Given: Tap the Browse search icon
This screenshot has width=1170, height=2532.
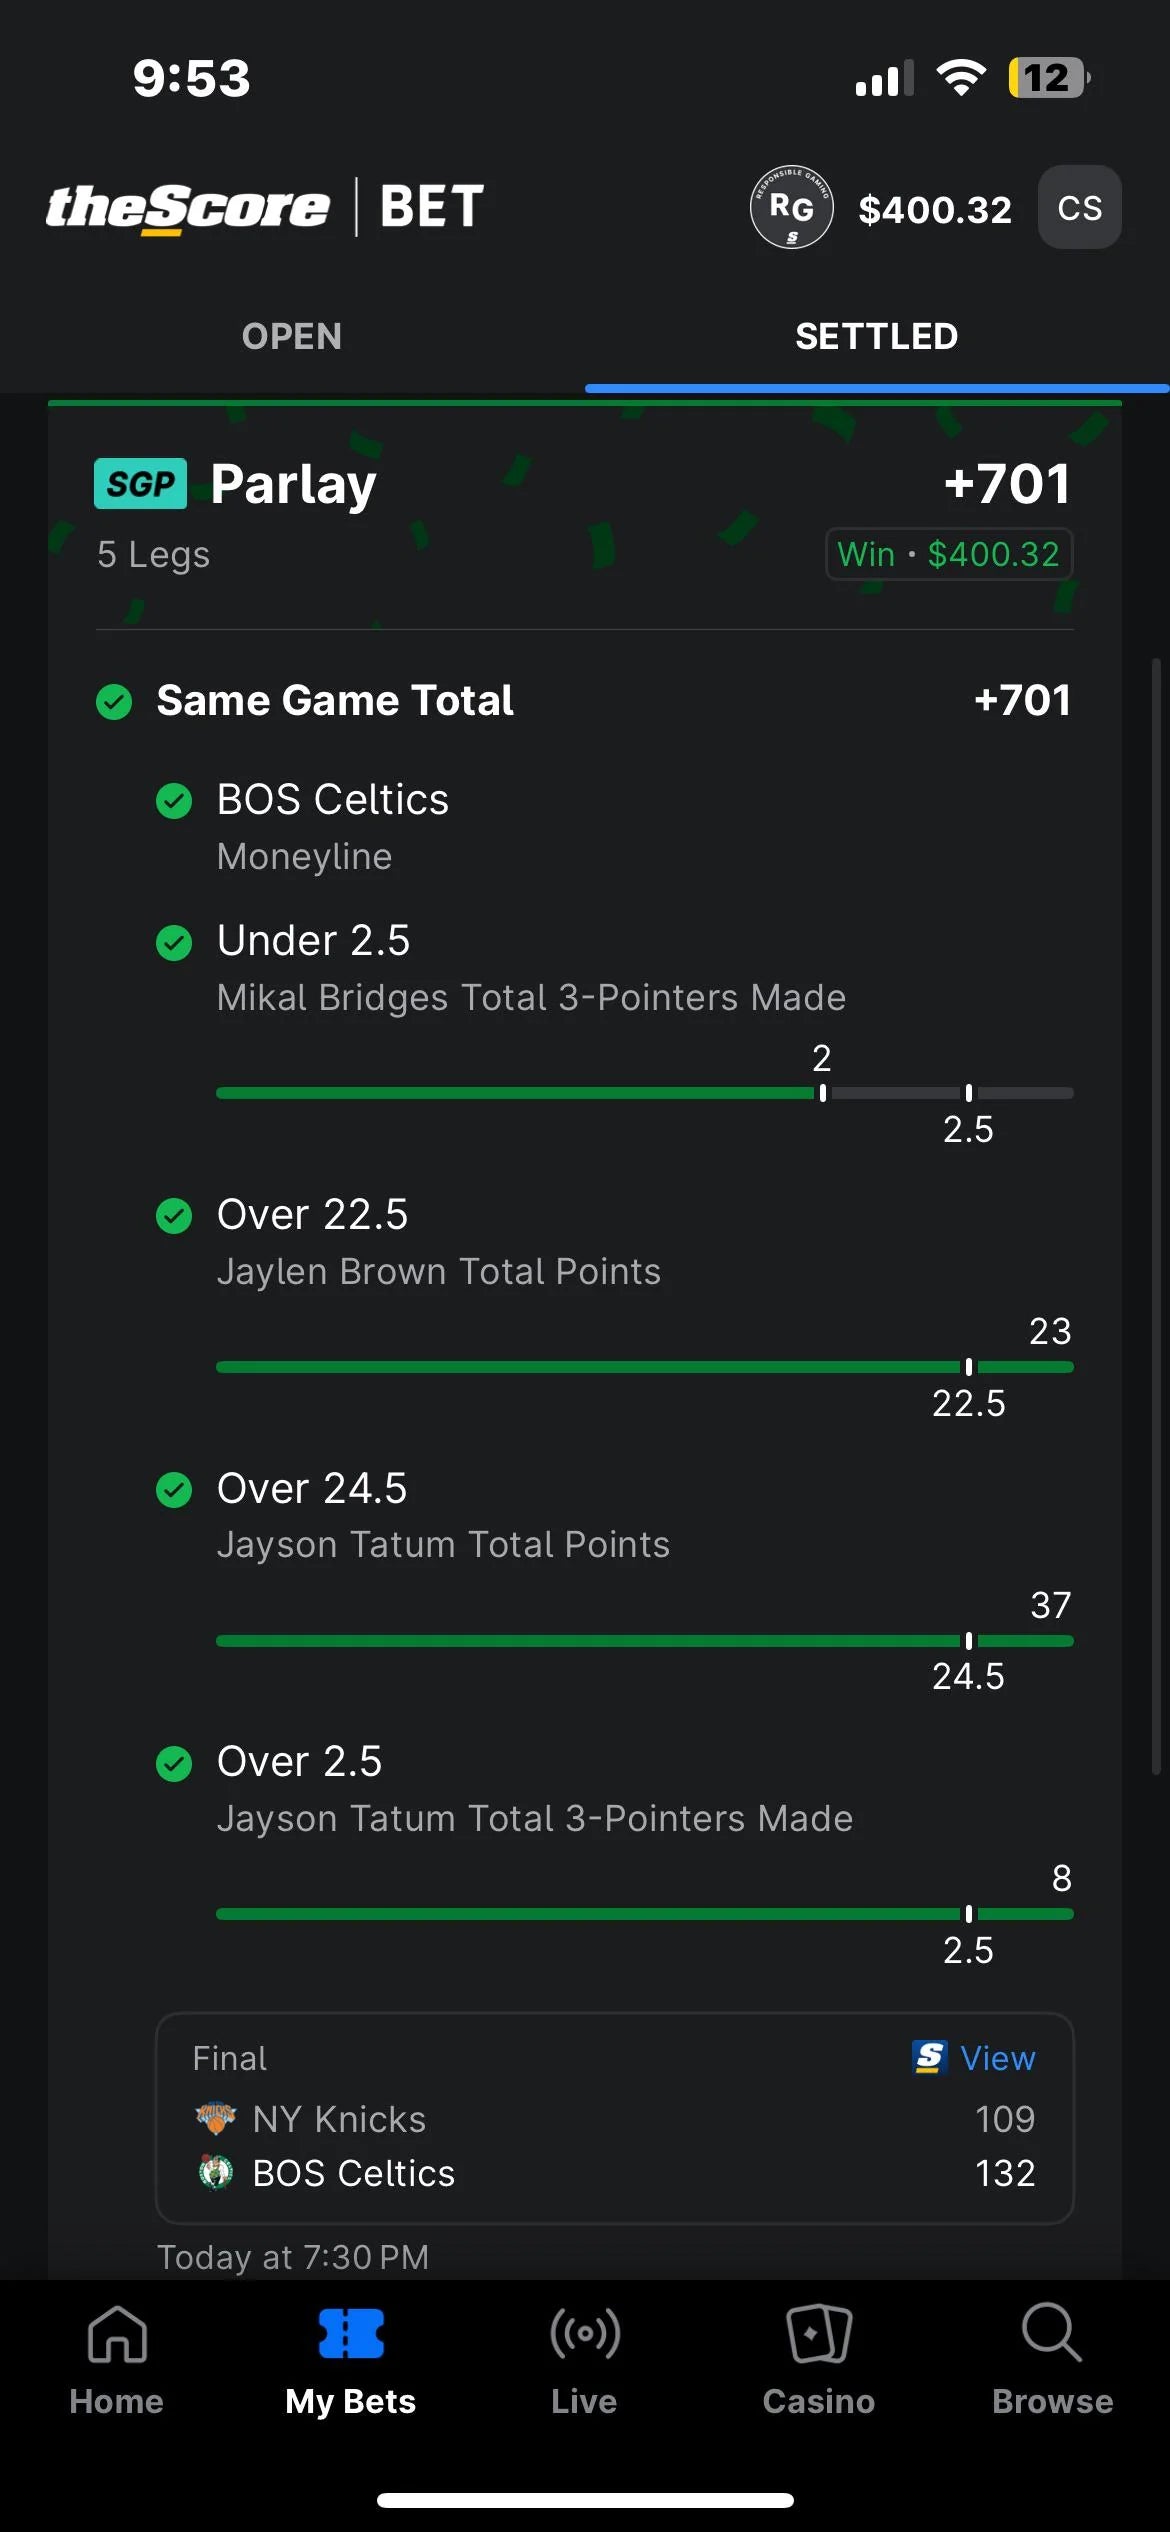Looking at the screenshot, I should [x=1052, y=2336].
